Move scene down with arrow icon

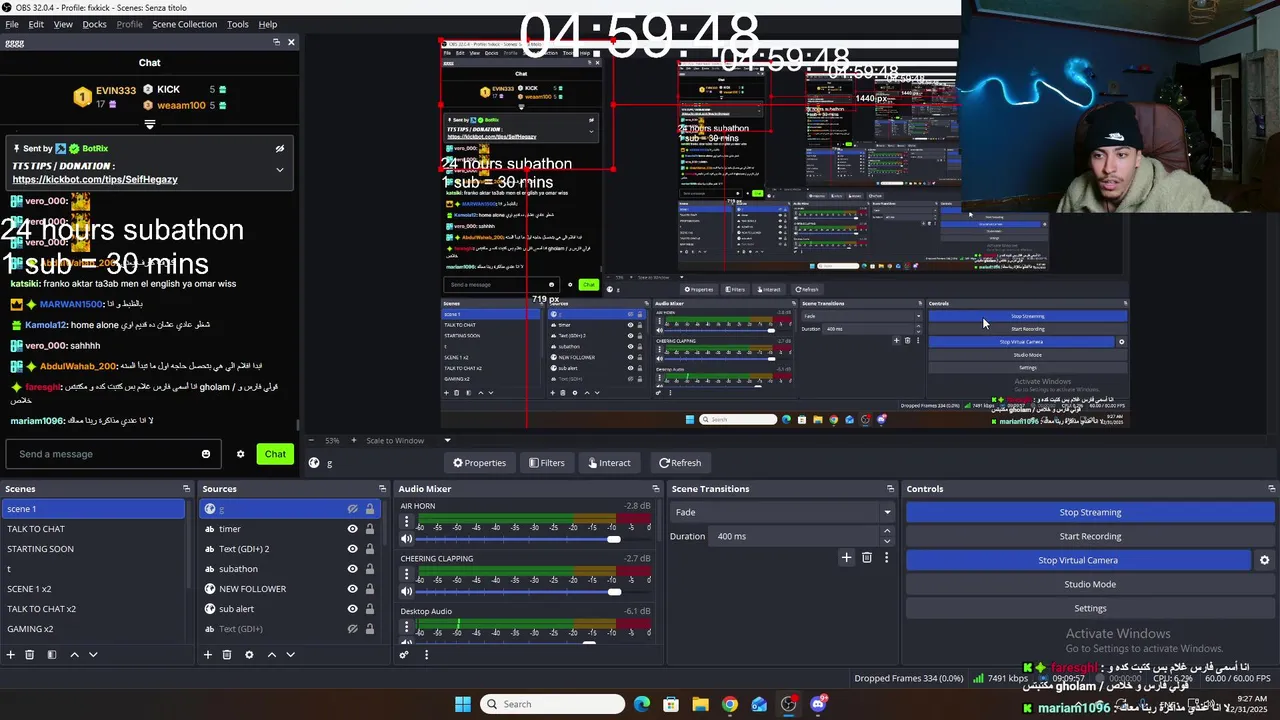(x=93, y=655)
